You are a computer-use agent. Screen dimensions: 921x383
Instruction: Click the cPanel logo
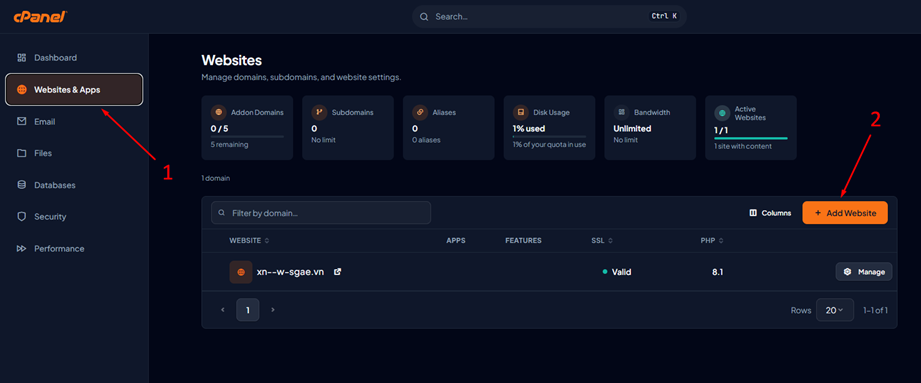(41, 17)
